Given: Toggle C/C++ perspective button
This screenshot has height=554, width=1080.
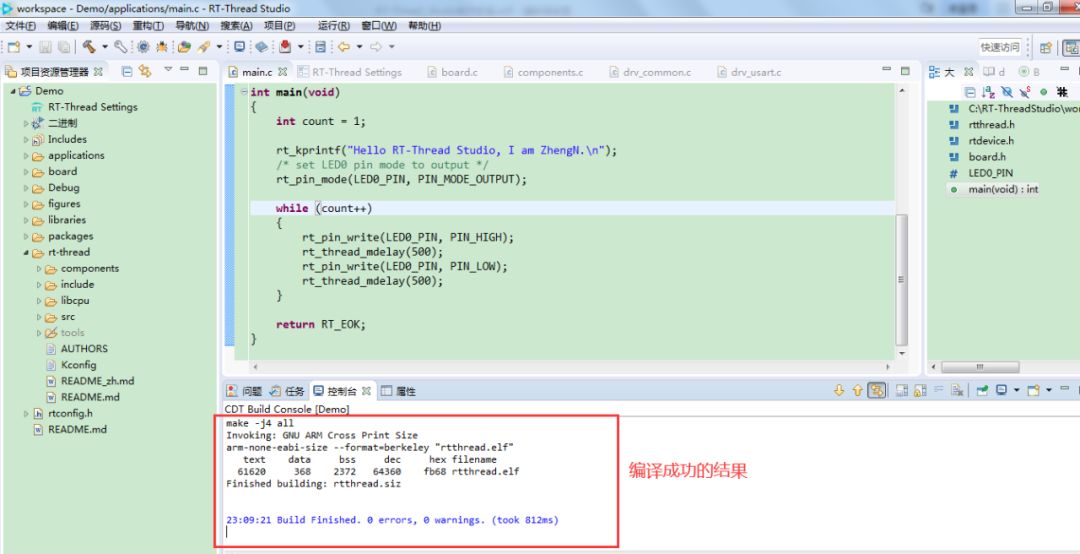Looking at the screenshot, I should coord(1071,48).
